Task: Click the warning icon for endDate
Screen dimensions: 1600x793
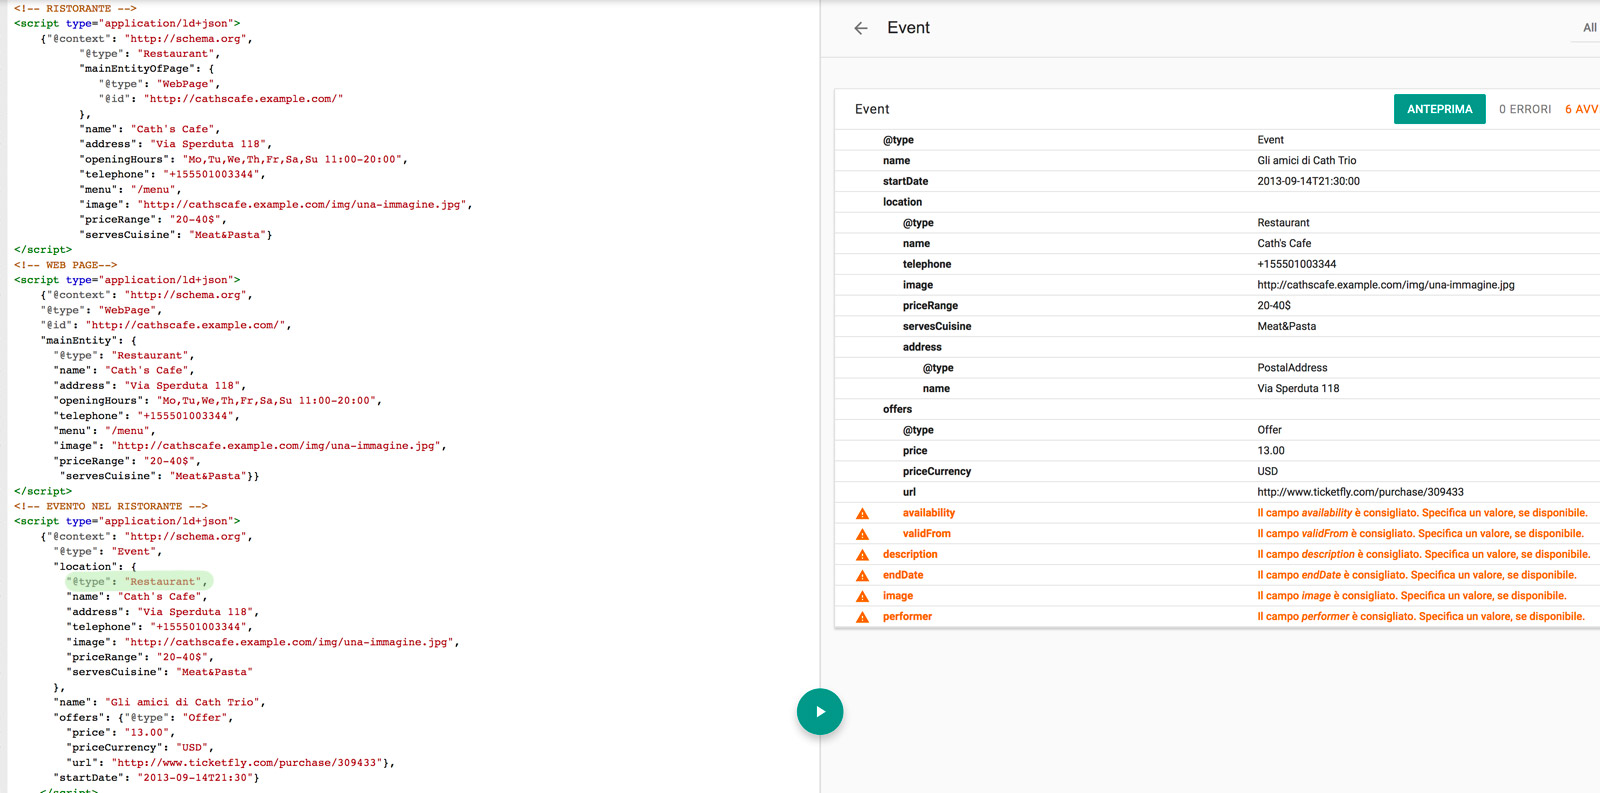Action: click(862, 576)
